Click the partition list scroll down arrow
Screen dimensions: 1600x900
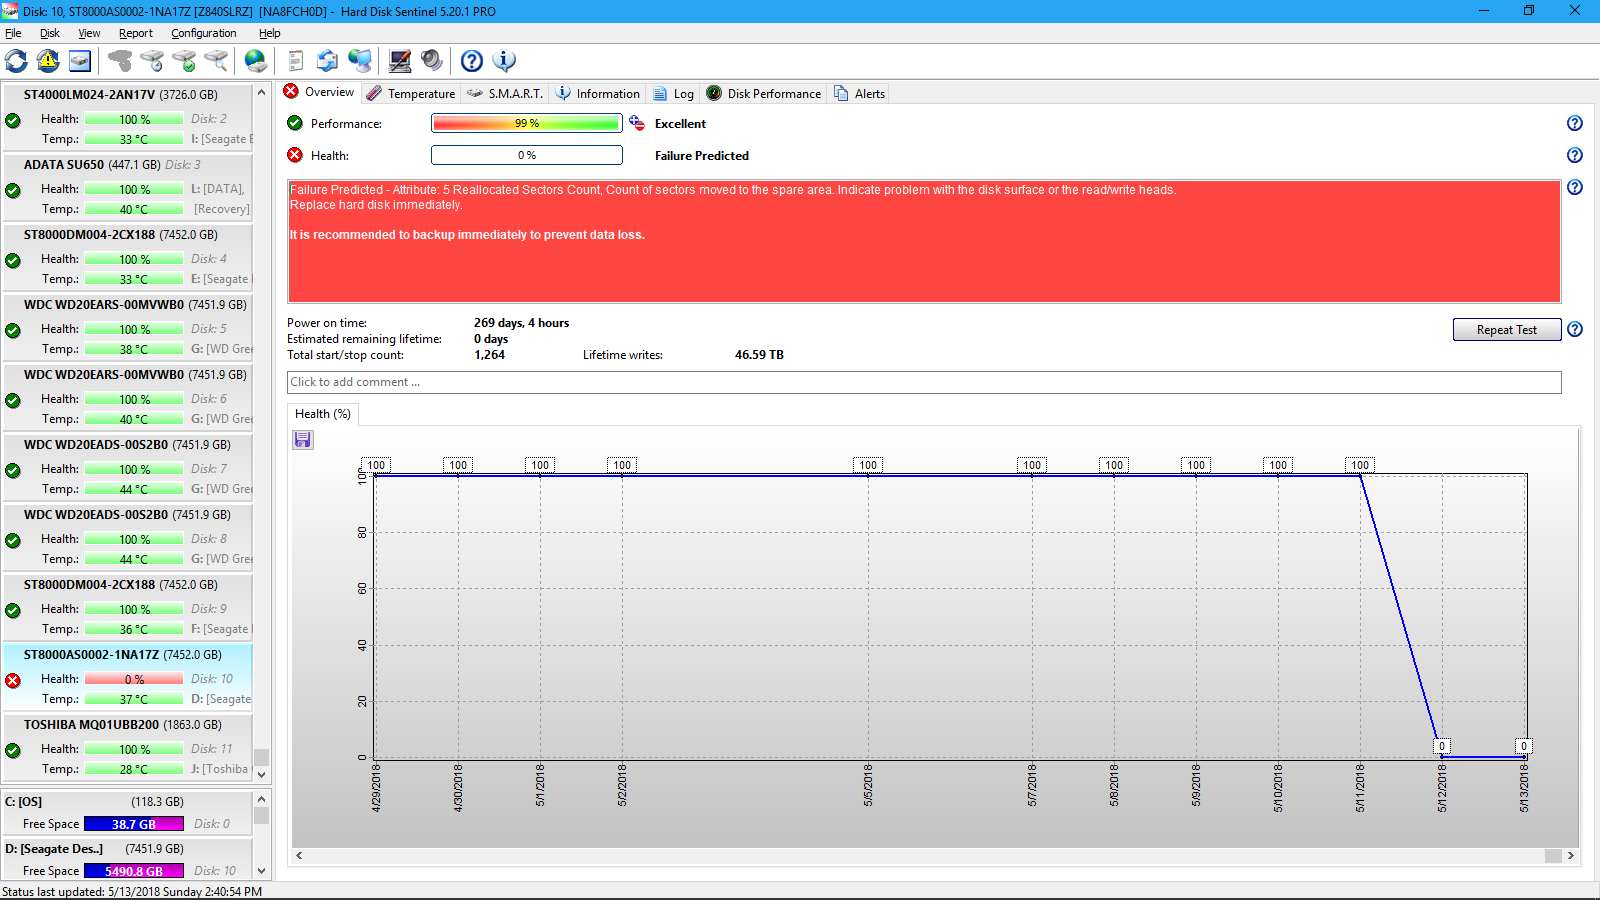tap(261, 871)
